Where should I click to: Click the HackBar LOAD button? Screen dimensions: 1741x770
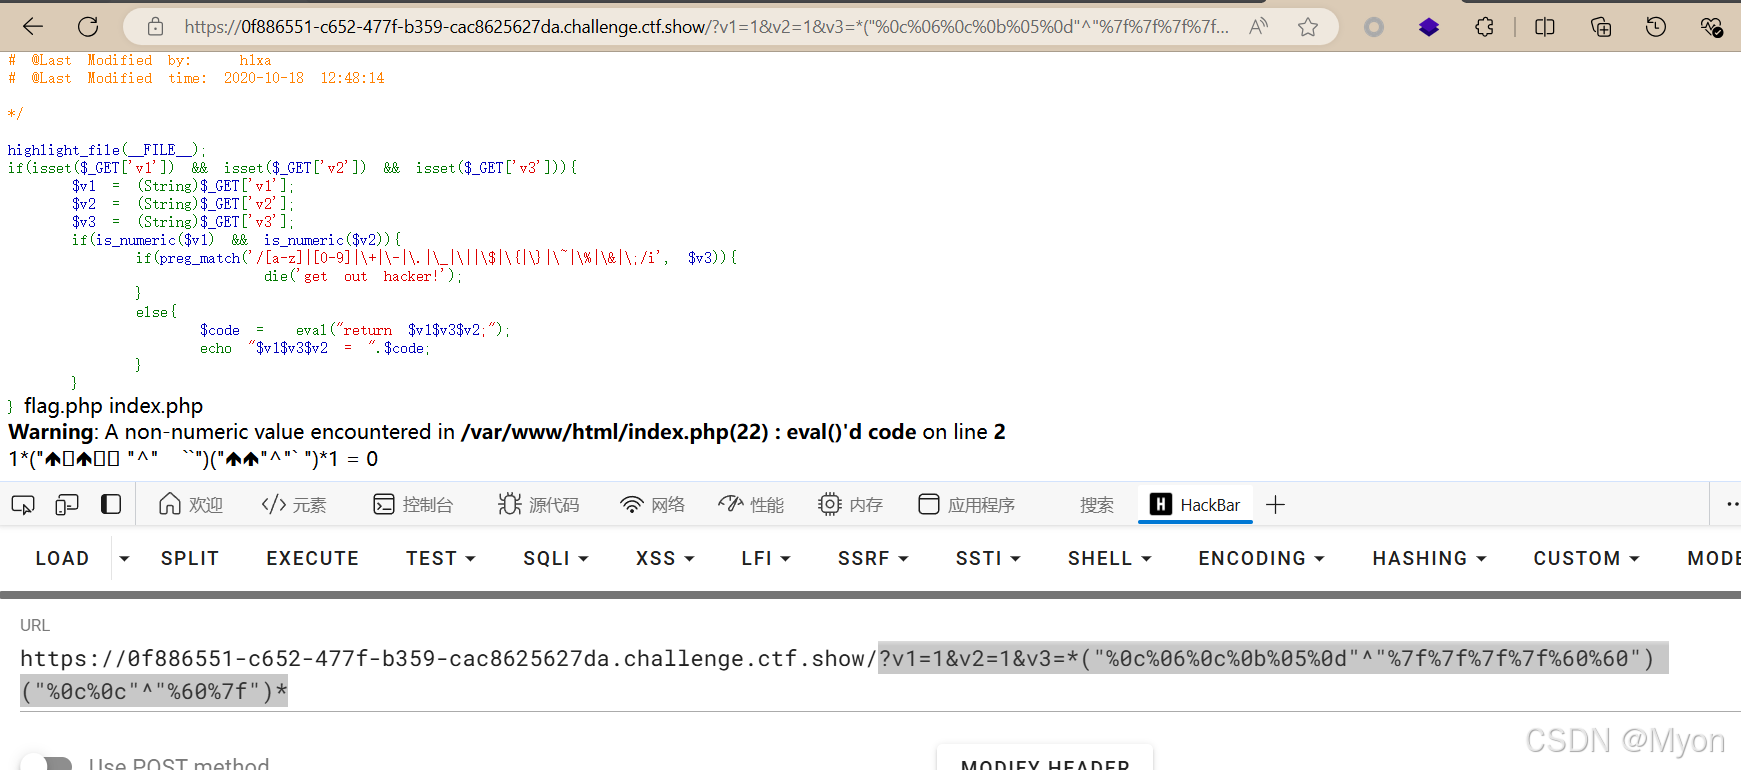click(x=62, y=558)
